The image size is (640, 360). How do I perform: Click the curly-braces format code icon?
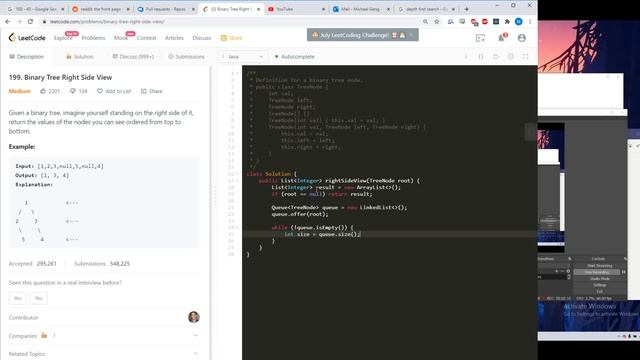click(x=481, y=56)
